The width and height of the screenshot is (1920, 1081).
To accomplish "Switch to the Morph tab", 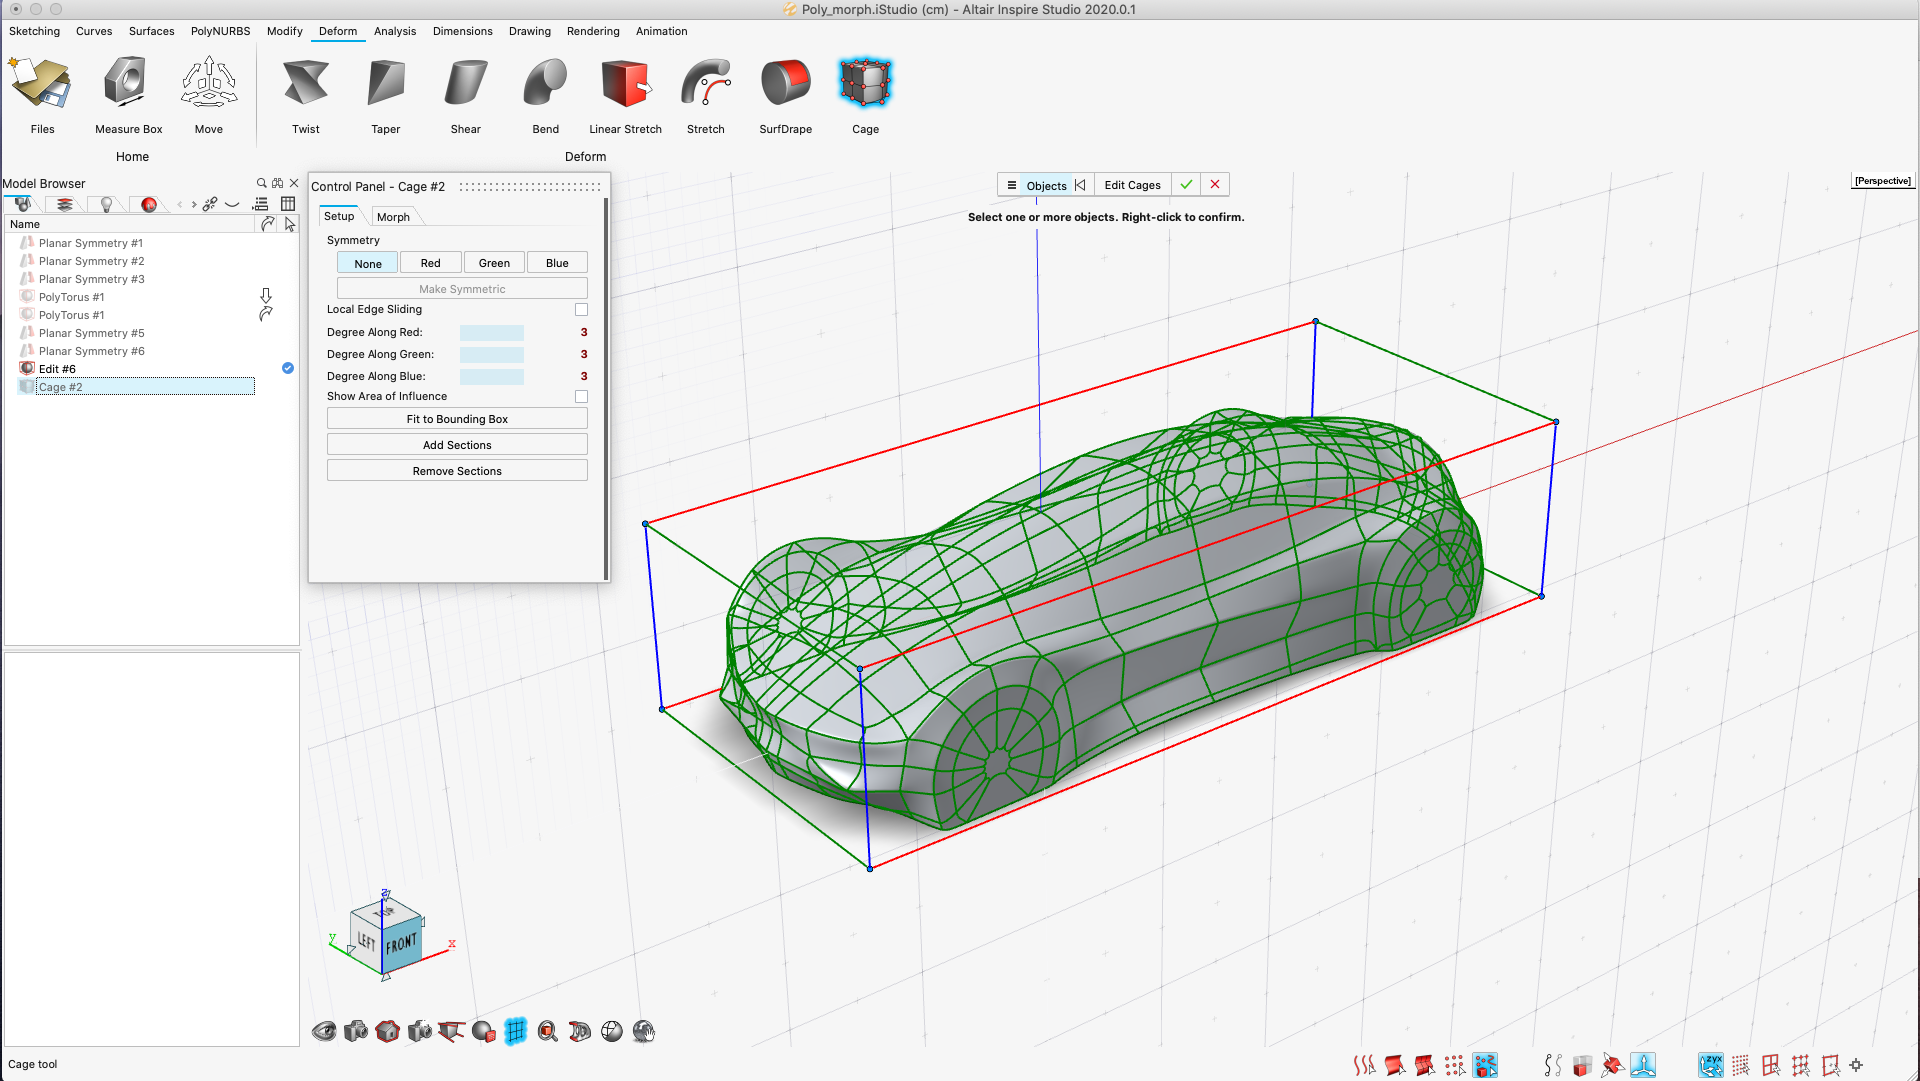I will (393, 217).
